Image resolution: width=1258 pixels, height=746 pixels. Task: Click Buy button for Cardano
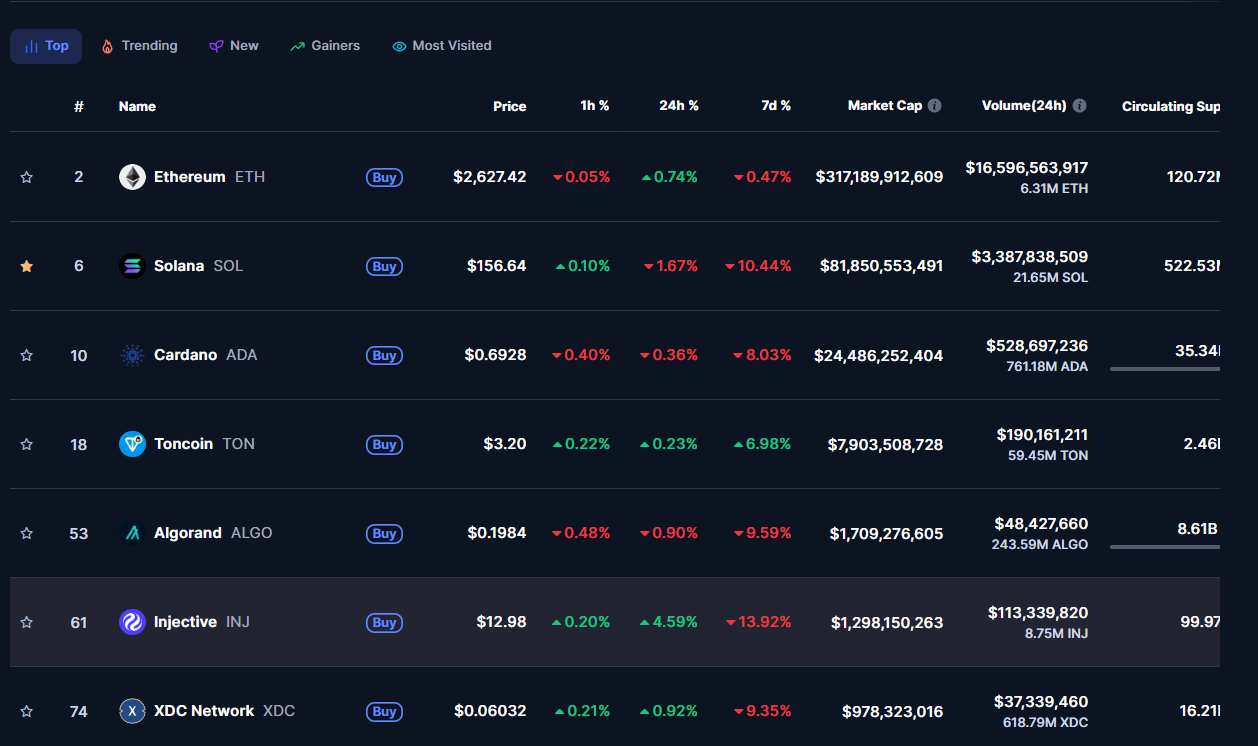pyautogui.click(x=385, y=355)
